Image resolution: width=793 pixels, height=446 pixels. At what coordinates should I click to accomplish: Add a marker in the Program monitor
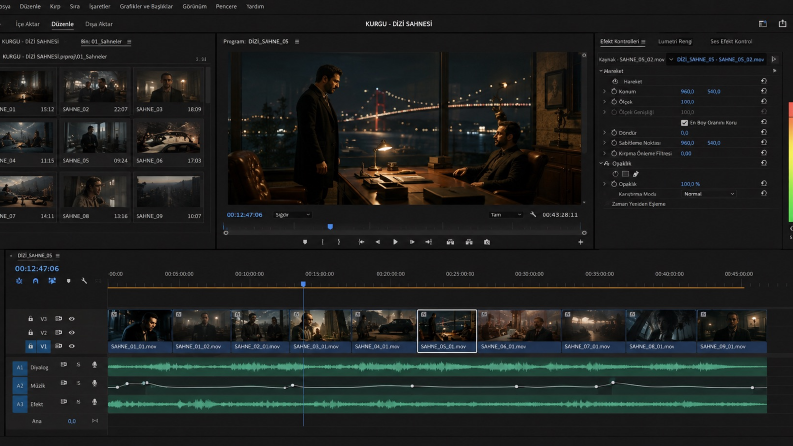point(304,242)
